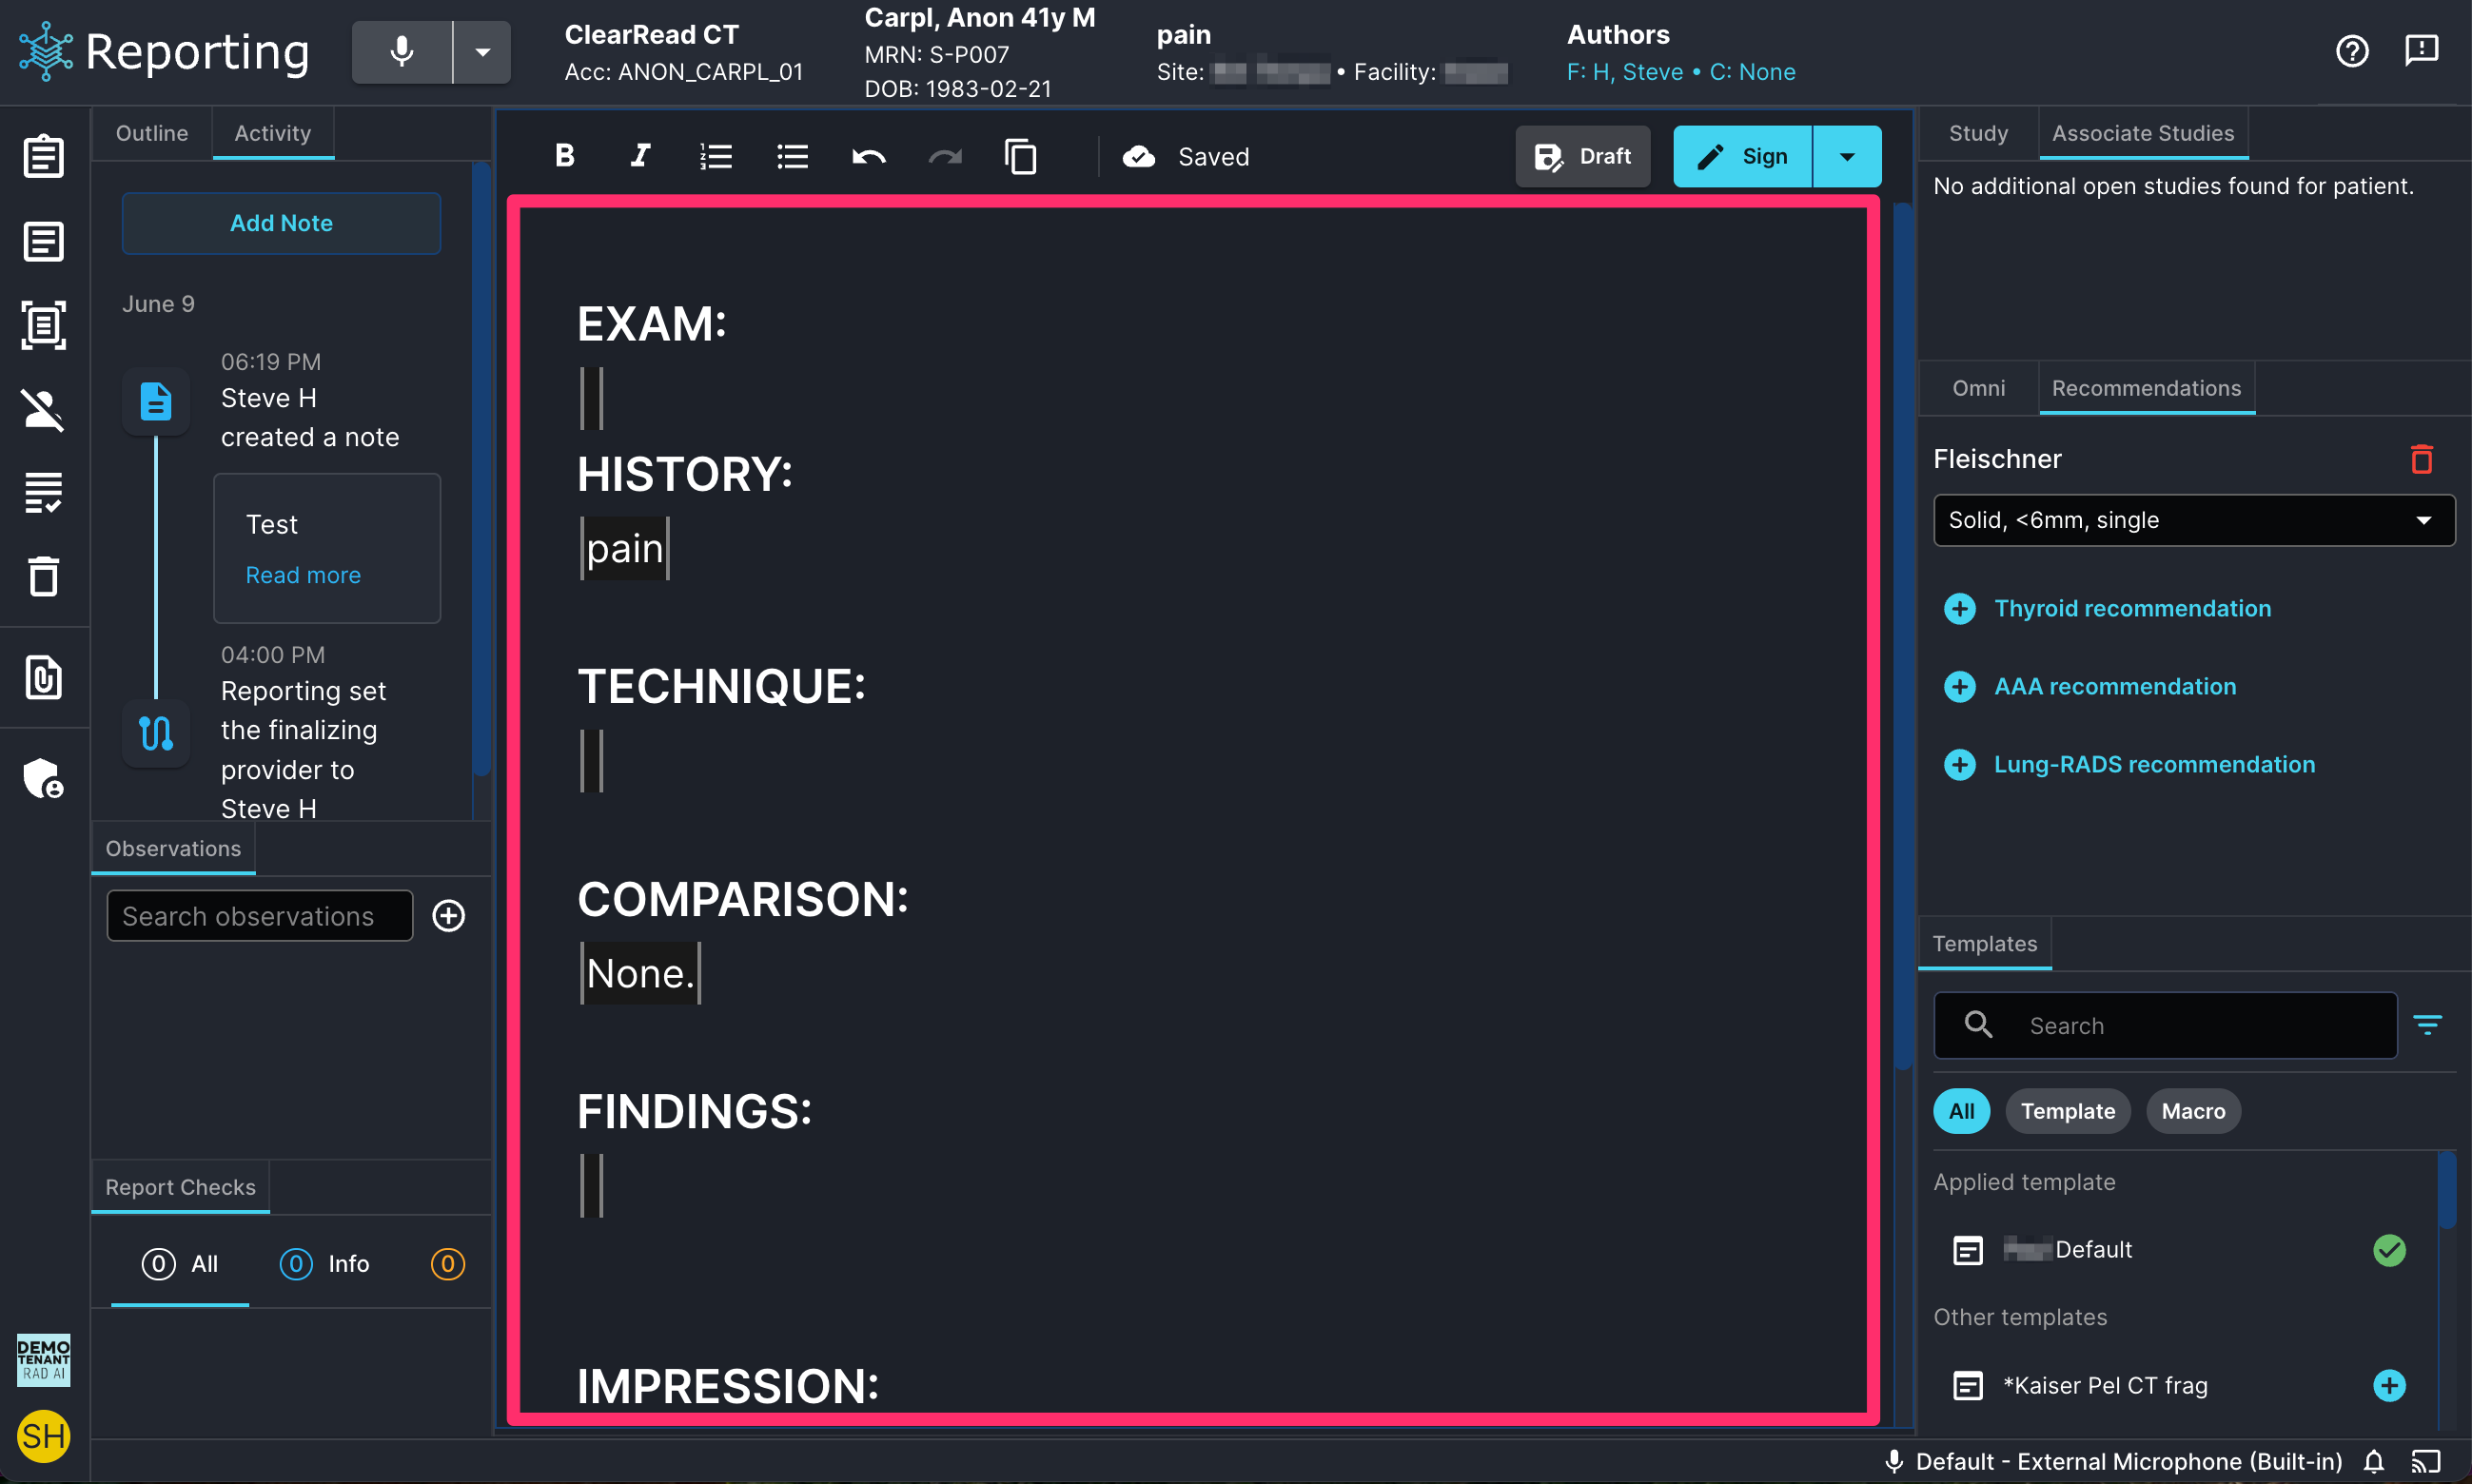Select the Templates tab
Screen dimensions: 2472x1484
click(x=1984, y=944)
